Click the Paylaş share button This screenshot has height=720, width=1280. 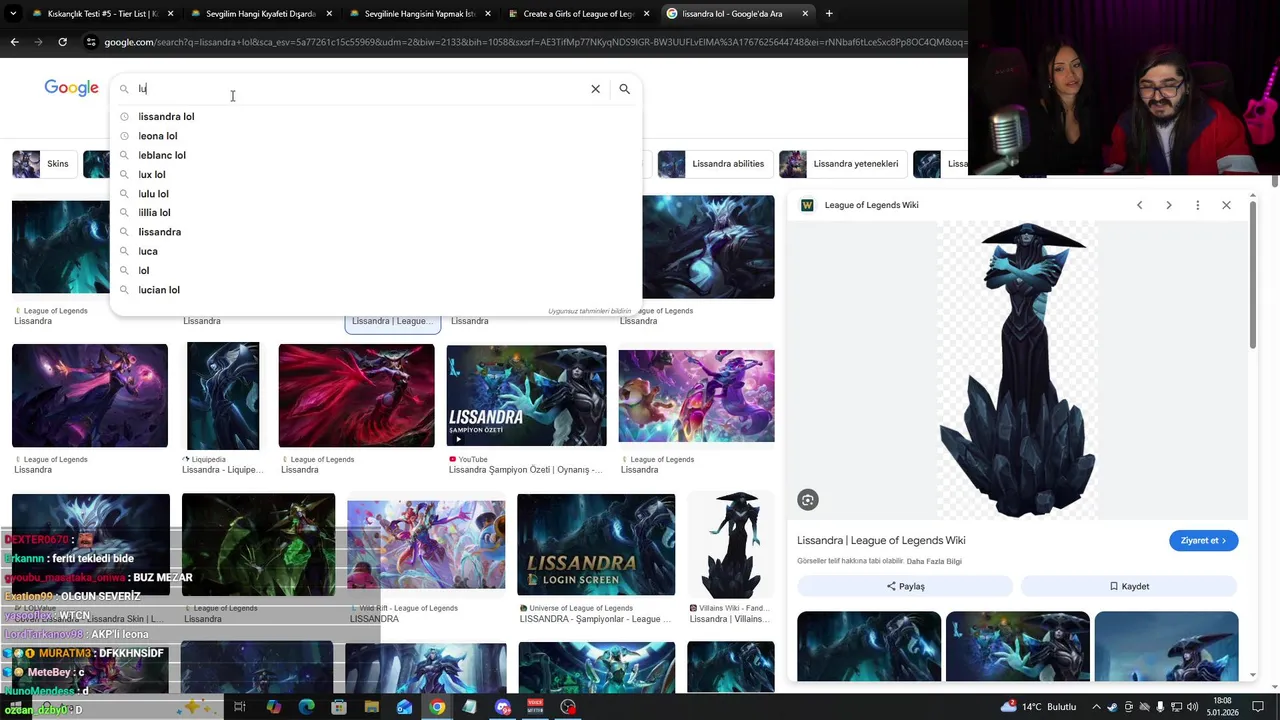pos(905,587)
